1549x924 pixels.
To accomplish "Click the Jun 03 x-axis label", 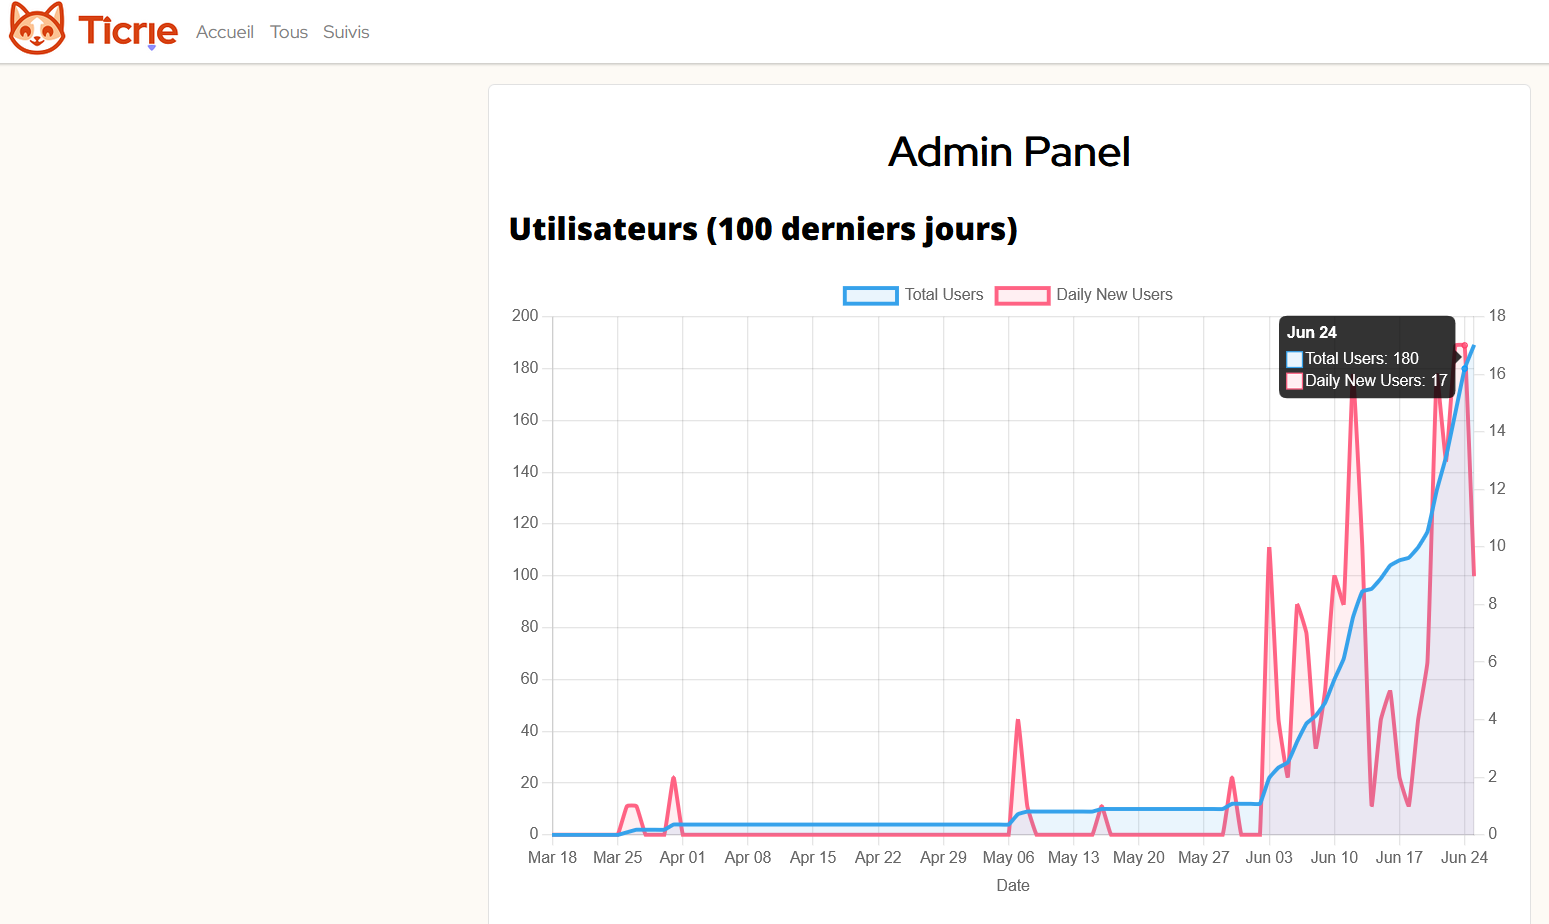I will (x=1269, y=858).
